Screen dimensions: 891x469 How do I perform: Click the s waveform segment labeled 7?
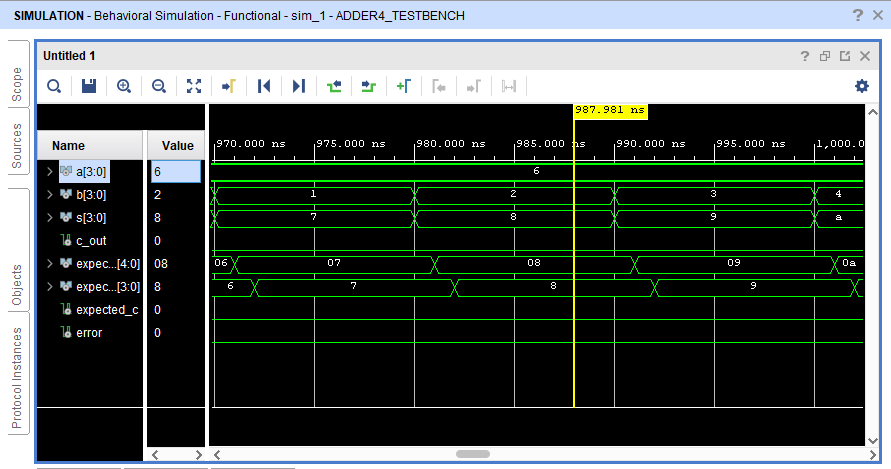click(x=314, y=218)
